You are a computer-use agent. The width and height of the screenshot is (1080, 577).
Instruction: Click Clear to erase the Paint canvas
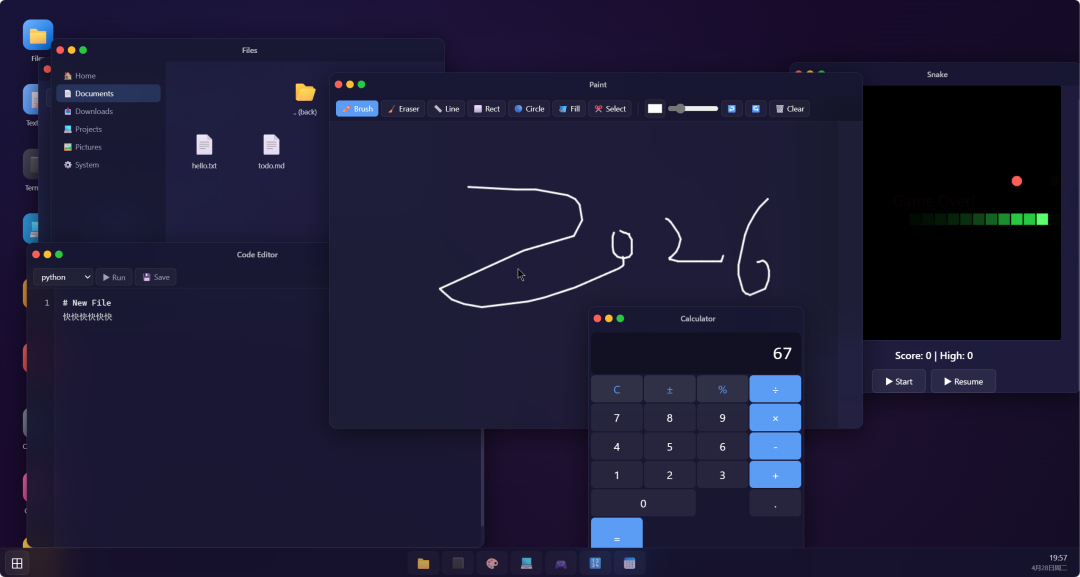point(790,109)
